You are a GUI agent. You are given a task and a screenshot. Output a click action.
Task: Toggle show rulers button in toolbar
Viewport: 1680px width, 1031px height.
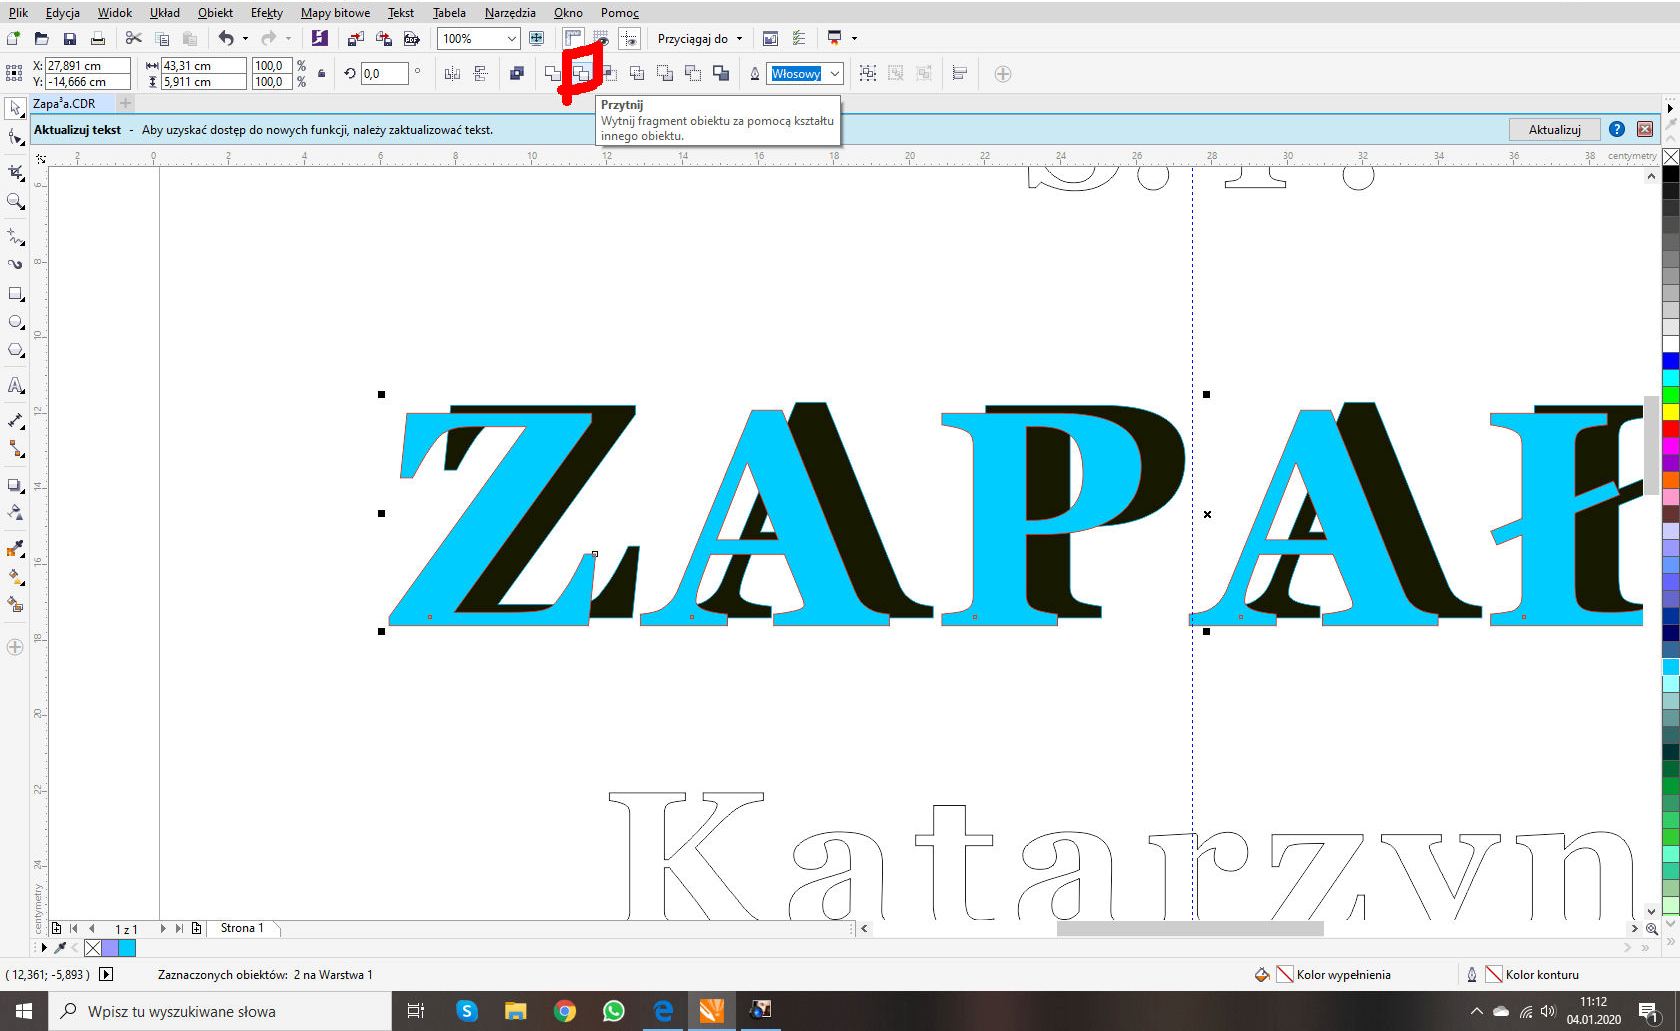pos(573,39)
